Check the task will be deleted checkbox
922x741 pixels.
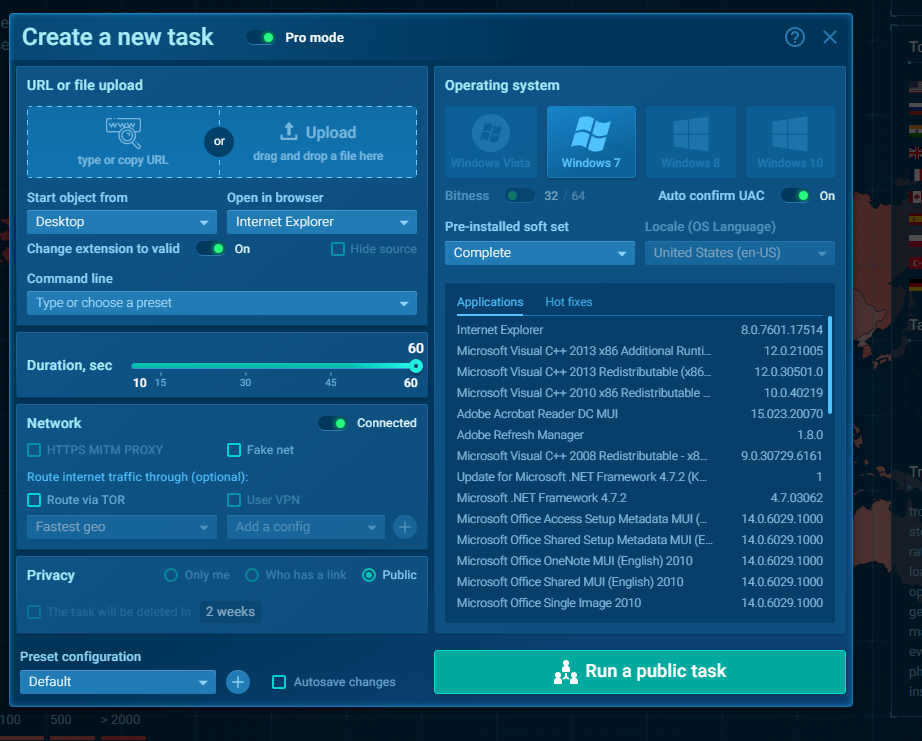pos(34,612)
